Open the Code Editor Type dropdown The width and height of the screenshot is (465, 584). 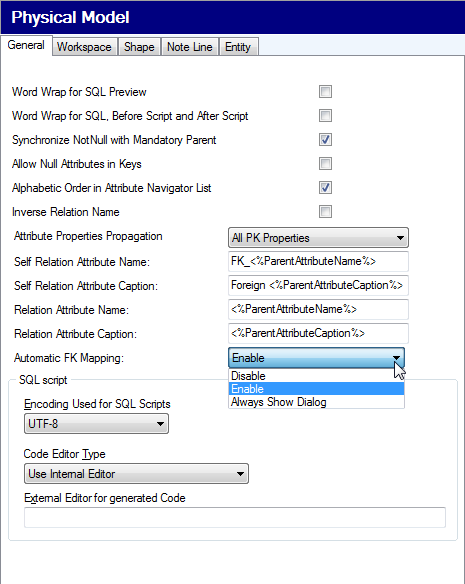click(136, 474)
